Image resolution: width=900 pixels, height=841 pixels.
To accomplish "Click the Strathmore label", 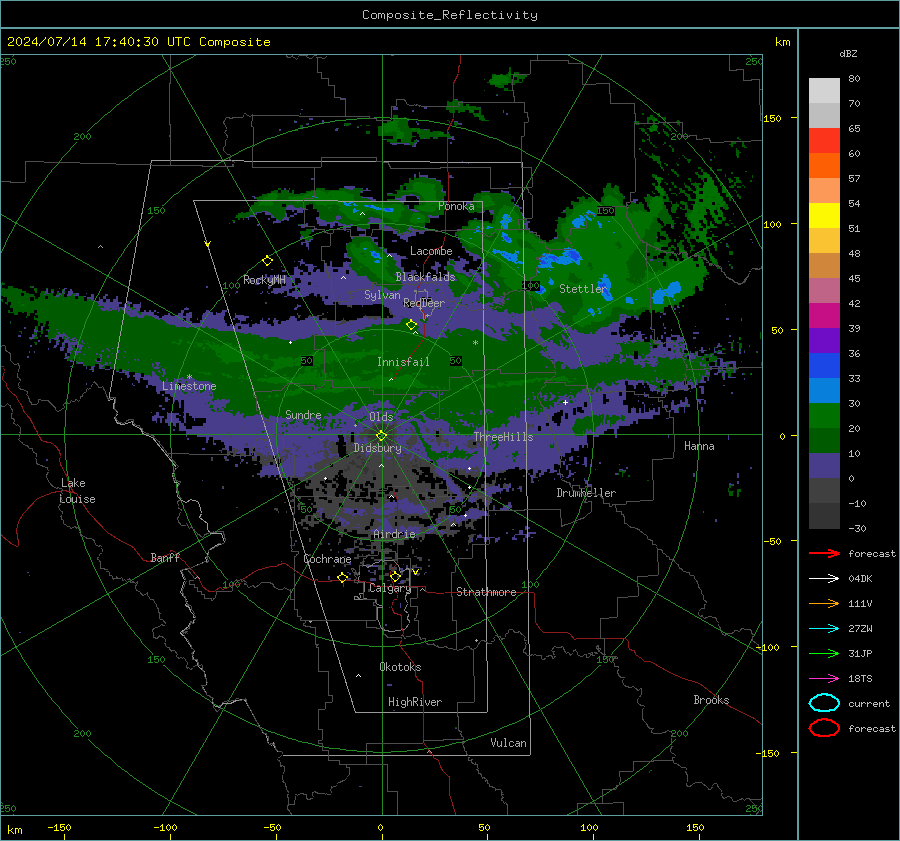I will pyautogui.click(x=486, y=592).
